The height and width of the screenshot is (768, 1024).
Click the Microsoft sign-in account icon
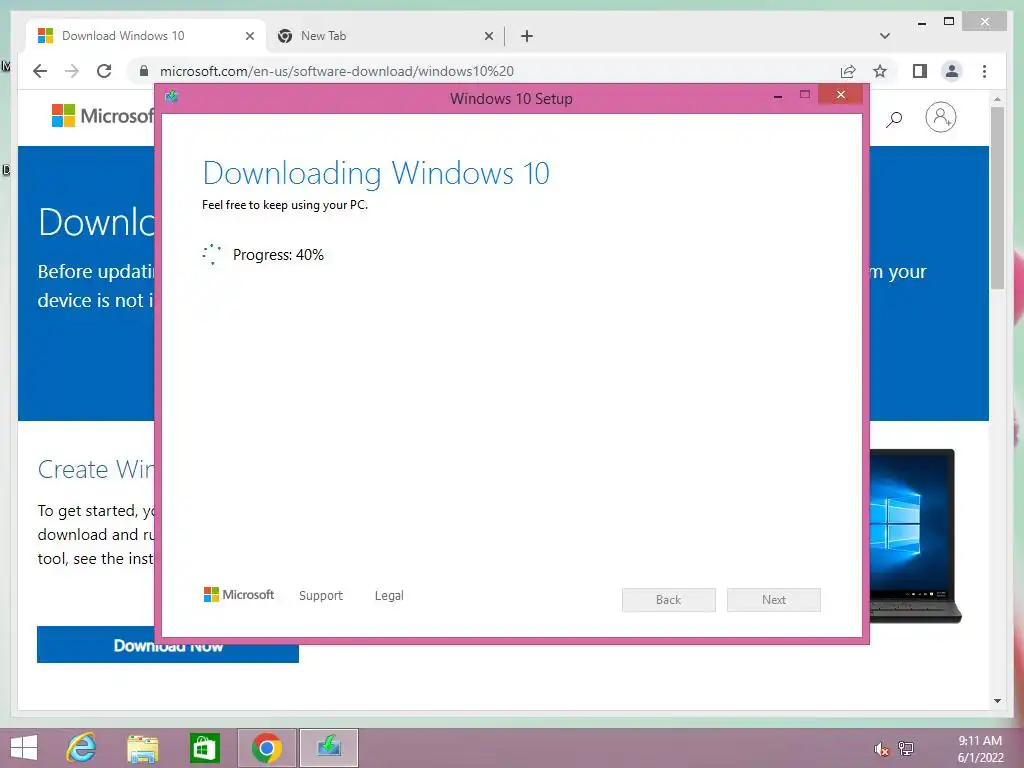940,118
